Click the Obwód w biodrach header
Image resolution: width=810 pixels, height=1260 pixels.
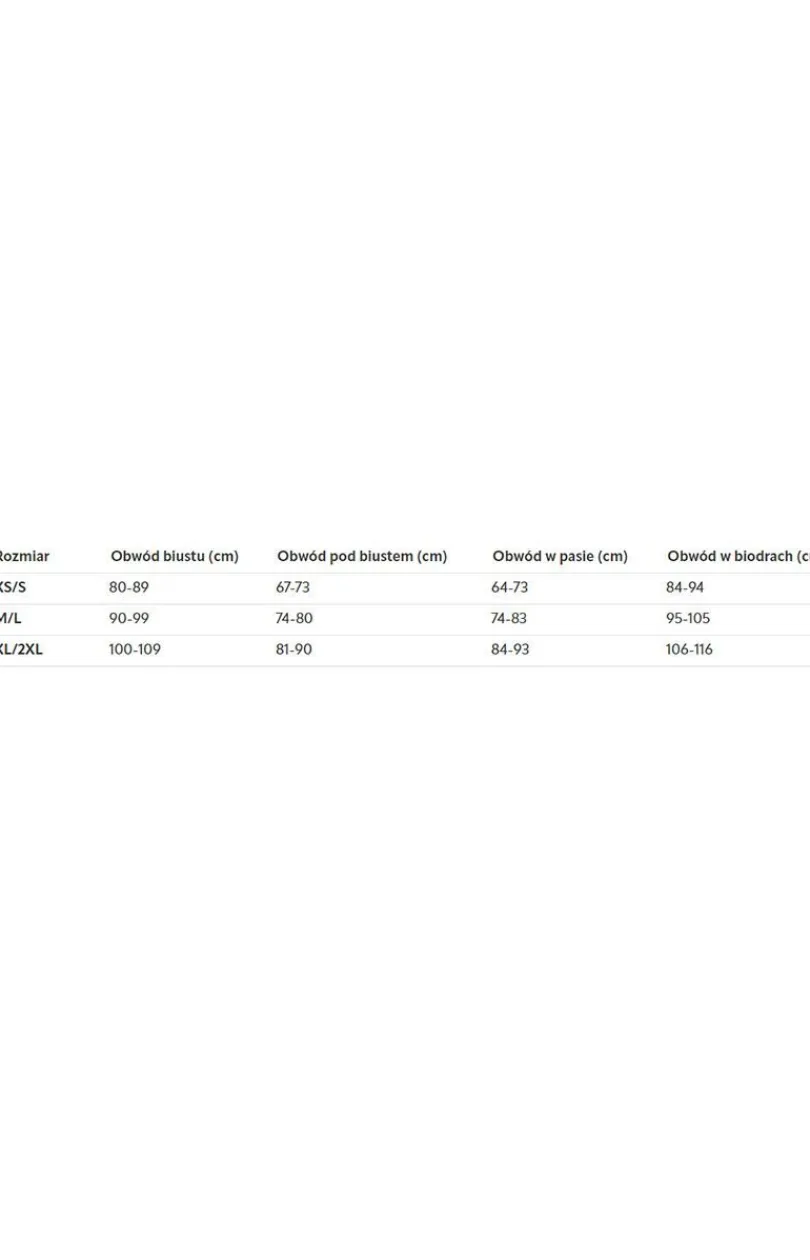pyautogui.click(x=738, y=556)
